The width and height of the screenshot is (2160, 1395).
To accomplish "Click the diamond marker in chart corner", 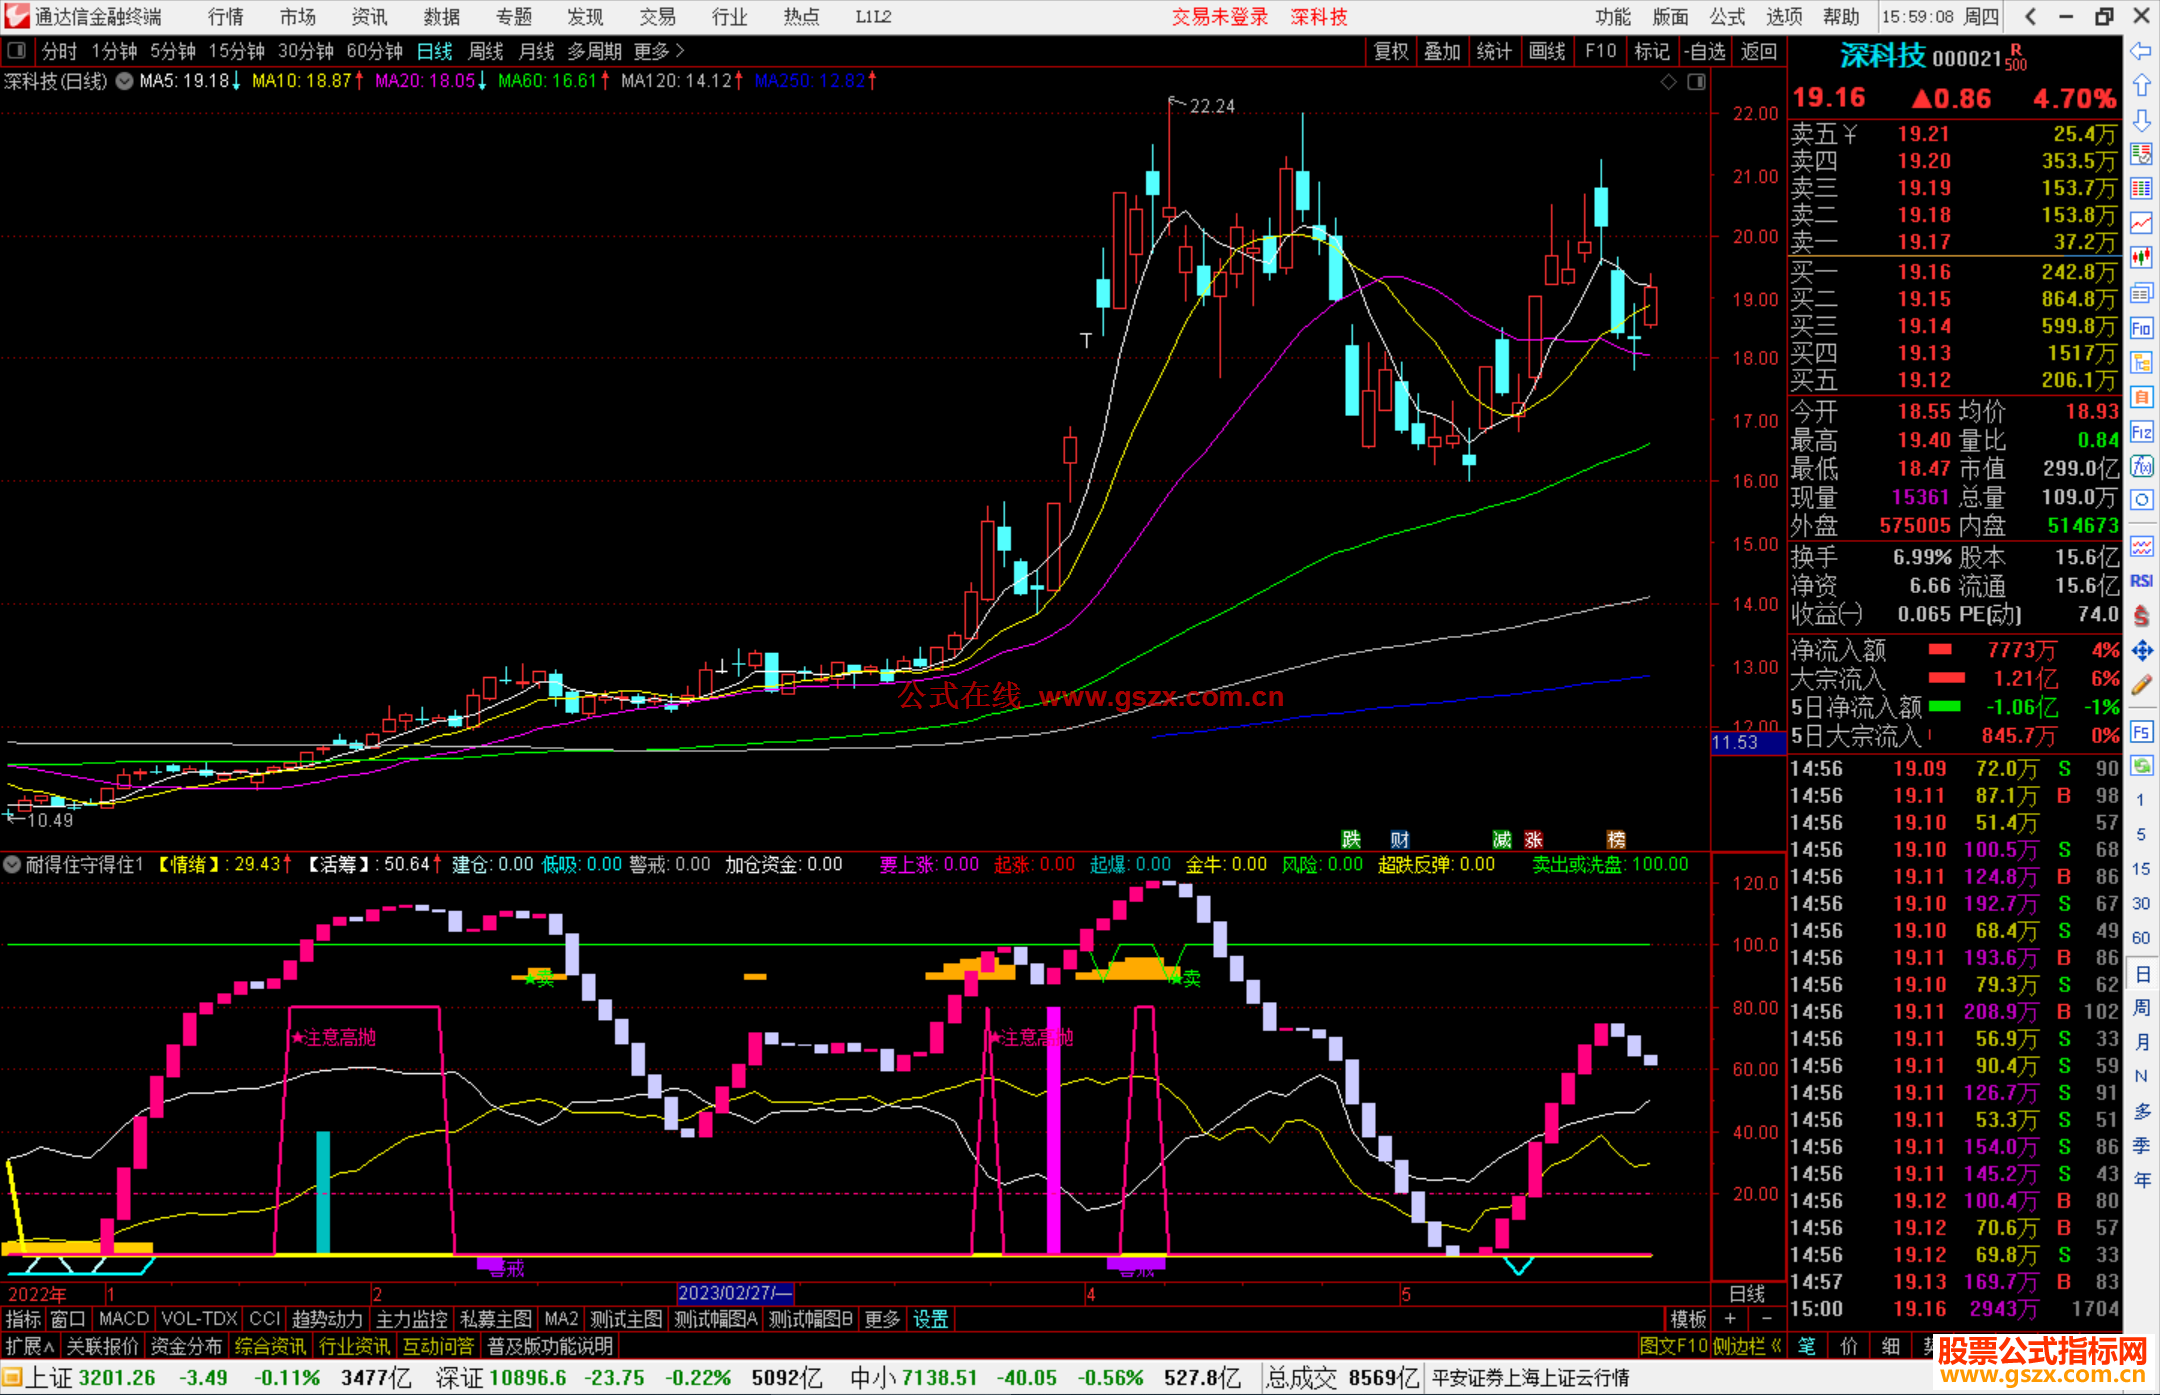I will [x=1668, y=82].
